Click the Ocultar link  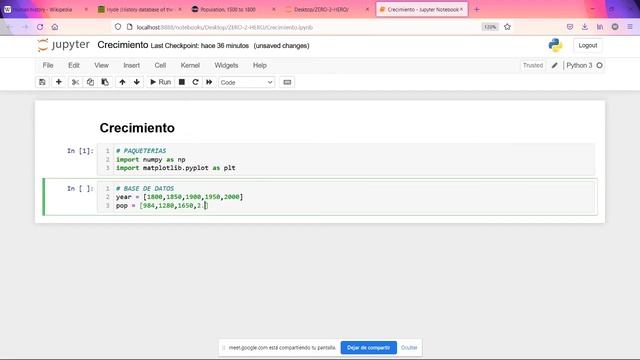coord(409,348)
